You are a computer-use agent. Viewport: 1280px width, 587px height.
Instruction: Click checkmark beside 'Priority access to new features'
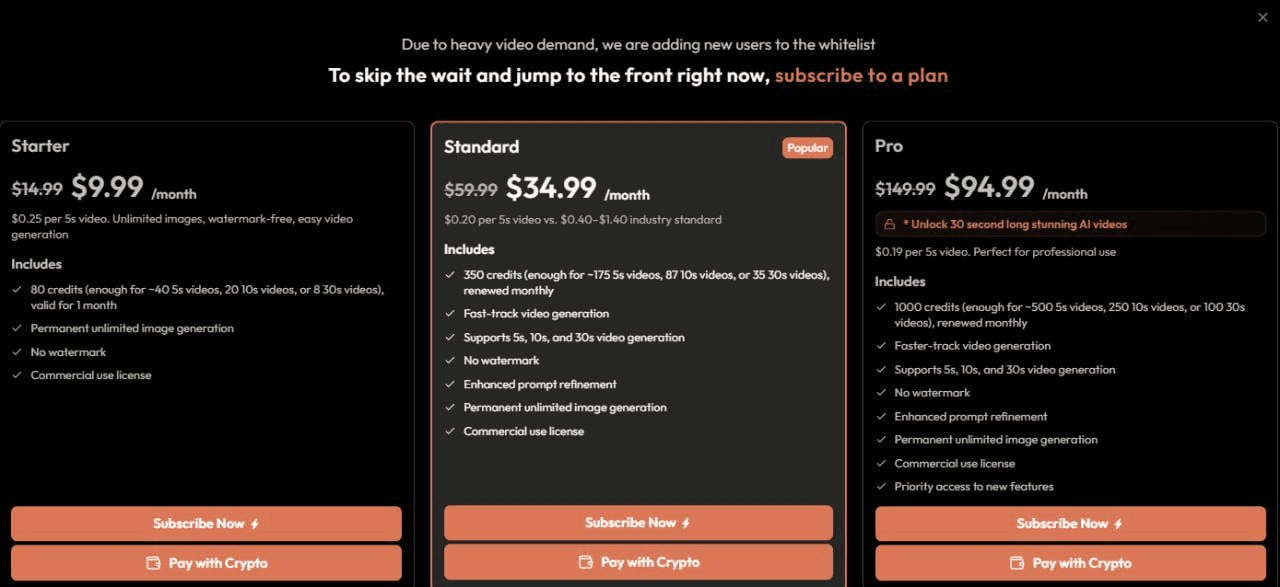pyautogui.click(x=882, y=486)
